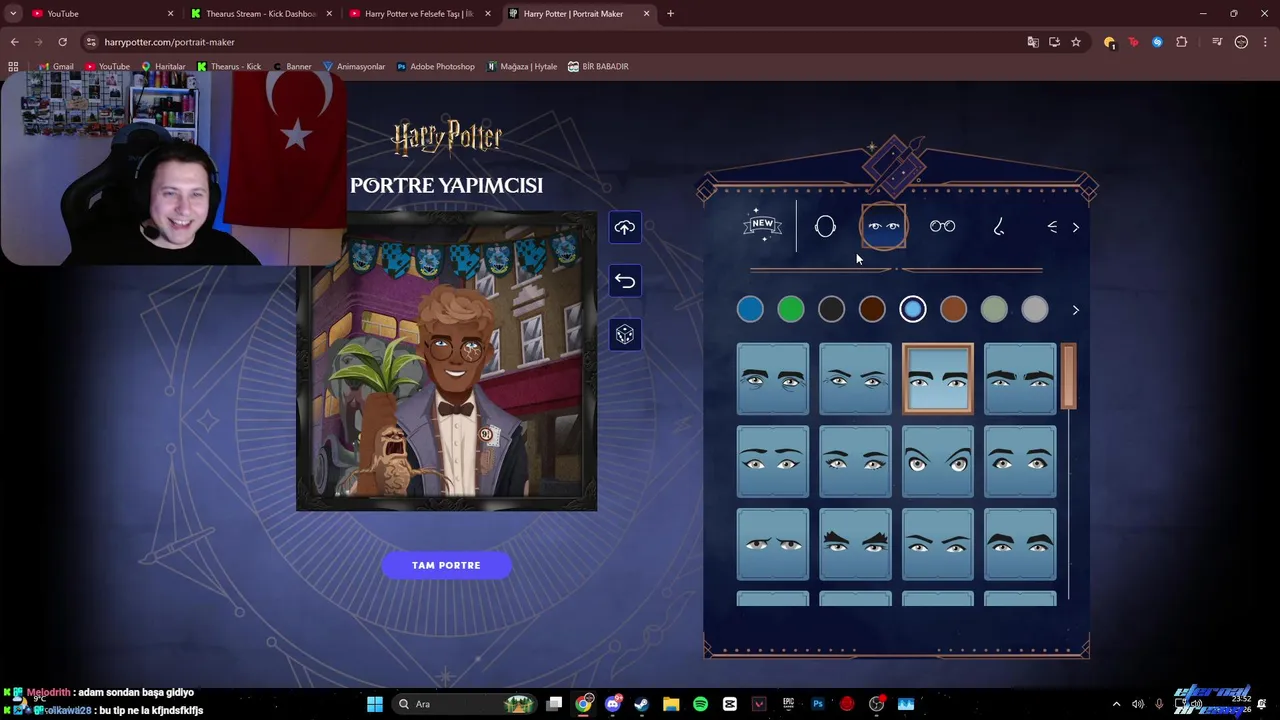Open the Adobe Photoshop bookmark
The width and height of the screenshot is (1280, 720).
(x=435, y=67)
